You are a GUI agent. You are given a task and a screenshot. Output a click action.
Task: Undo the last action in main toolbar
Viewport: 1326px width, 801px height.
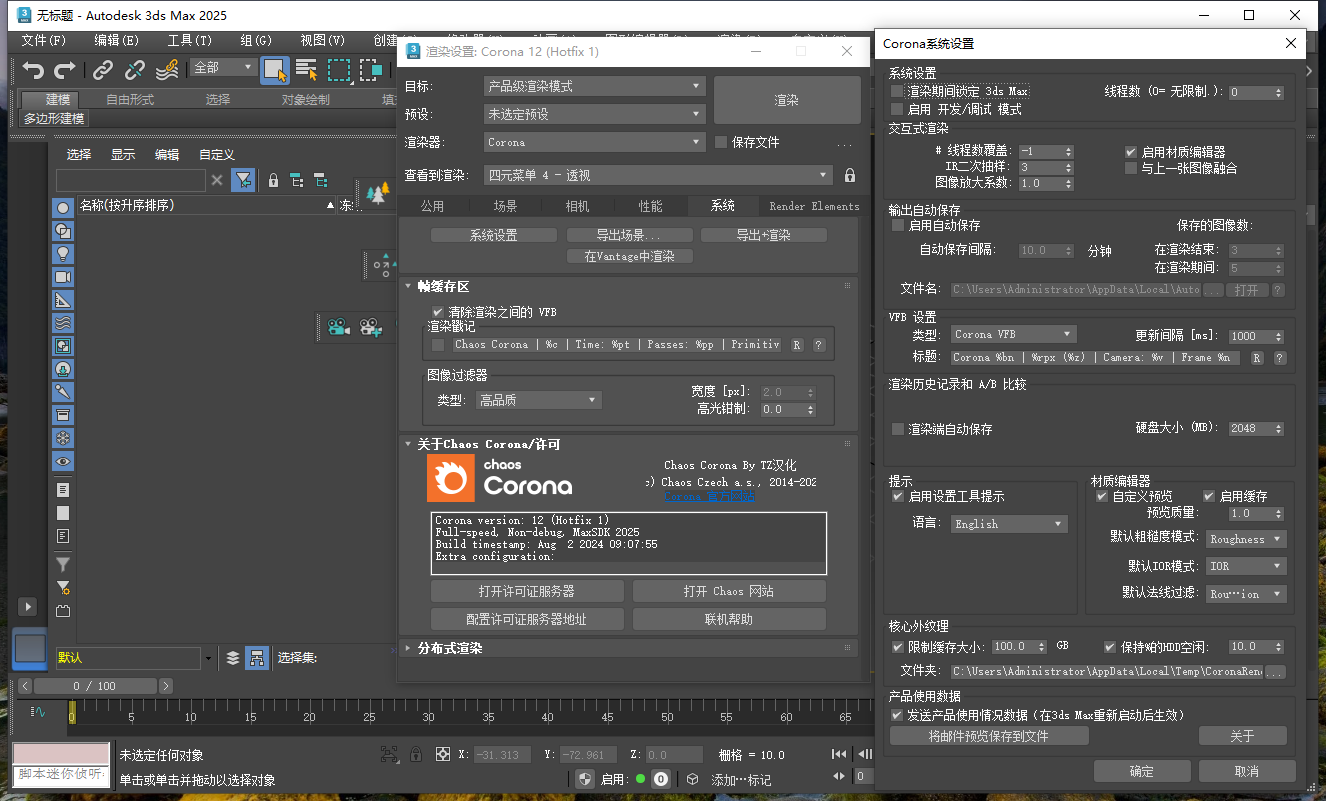tap(34, 70)
